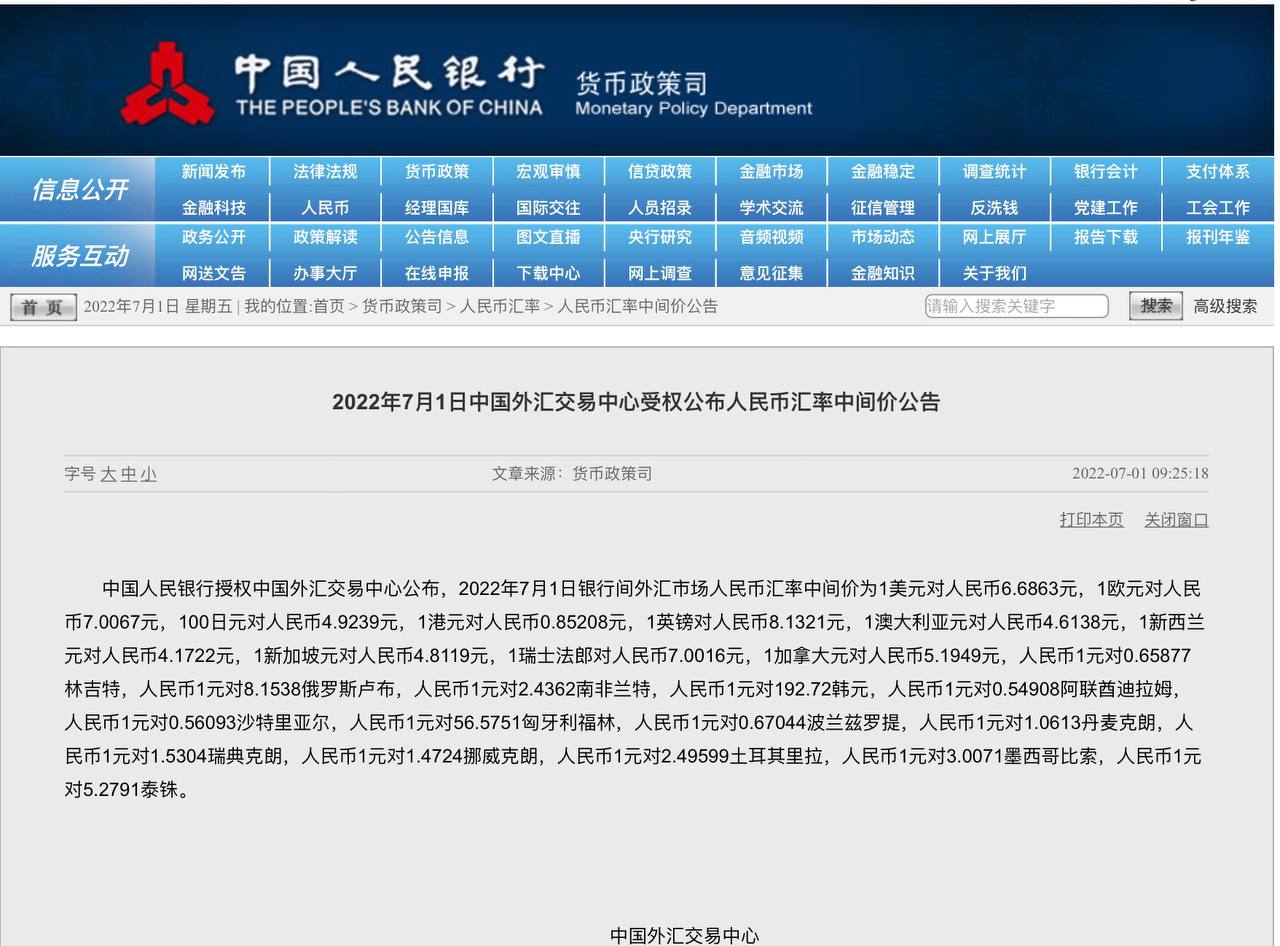1280x946 pixels.
Task: Open the 支付体系 menu item
Action: click(1218, 172)
